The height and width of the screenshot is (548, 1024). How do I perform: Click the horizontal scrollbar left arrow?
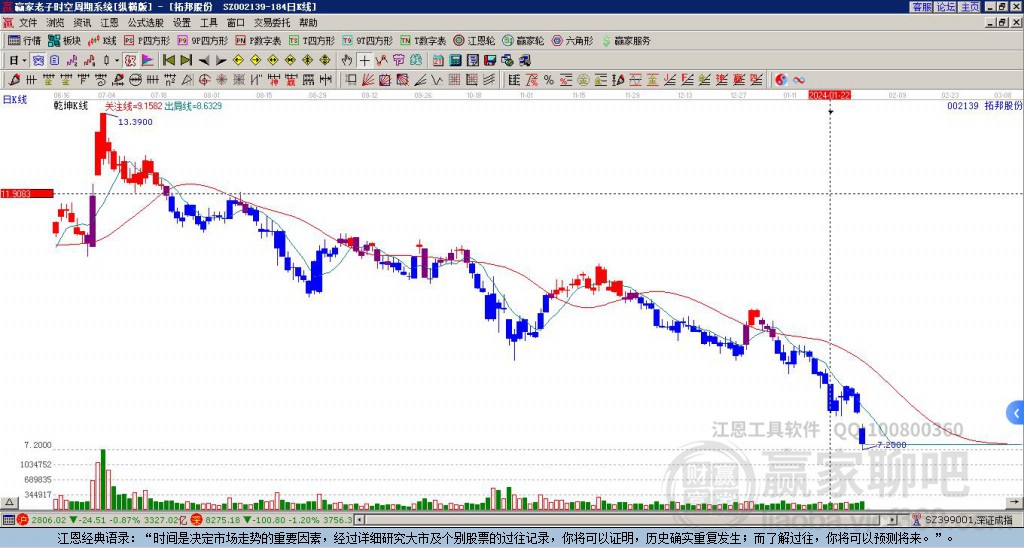360,520
